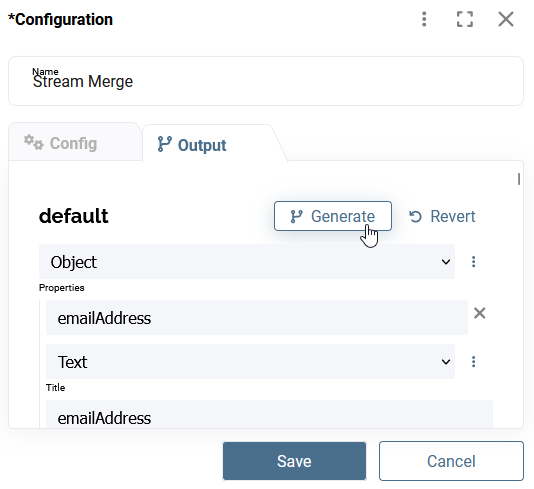Close the Configuration panel
The width and height of the screenshot is (534, 489).
[x=506, y=19]
